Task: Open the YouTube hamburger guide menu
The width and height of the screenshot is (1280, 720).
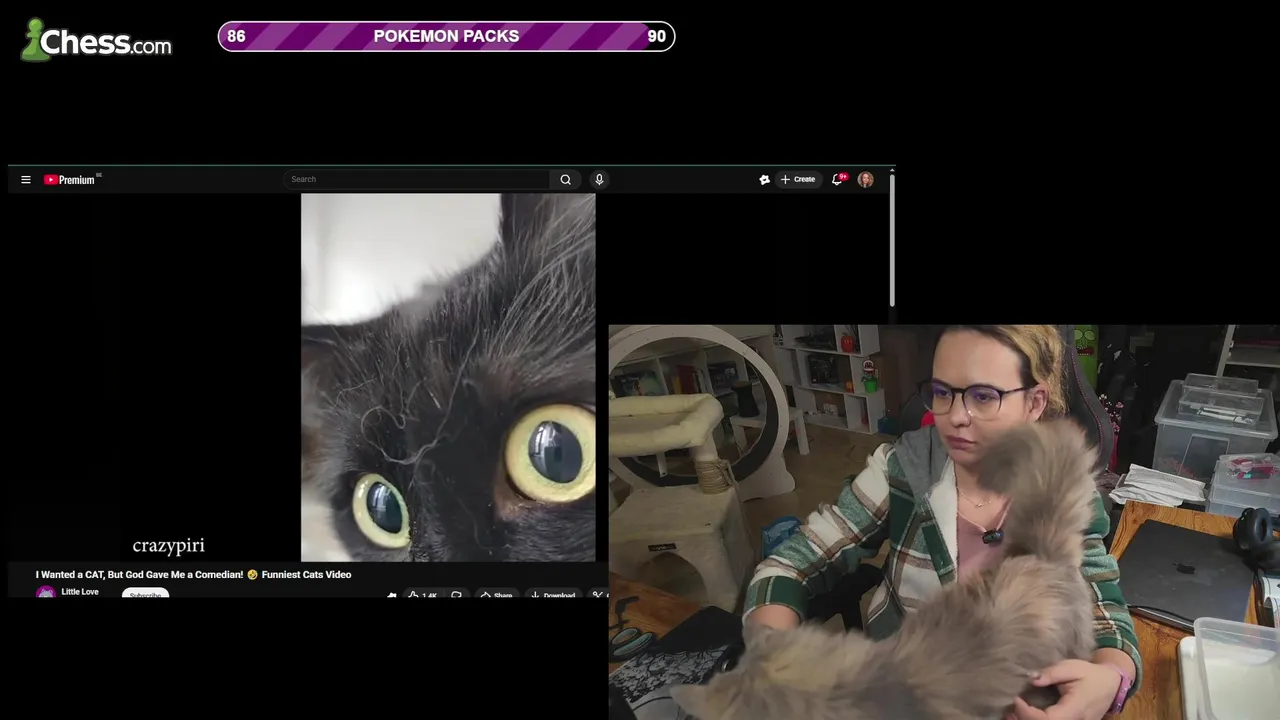Action: pyautogui.click(x=26, y=180)
